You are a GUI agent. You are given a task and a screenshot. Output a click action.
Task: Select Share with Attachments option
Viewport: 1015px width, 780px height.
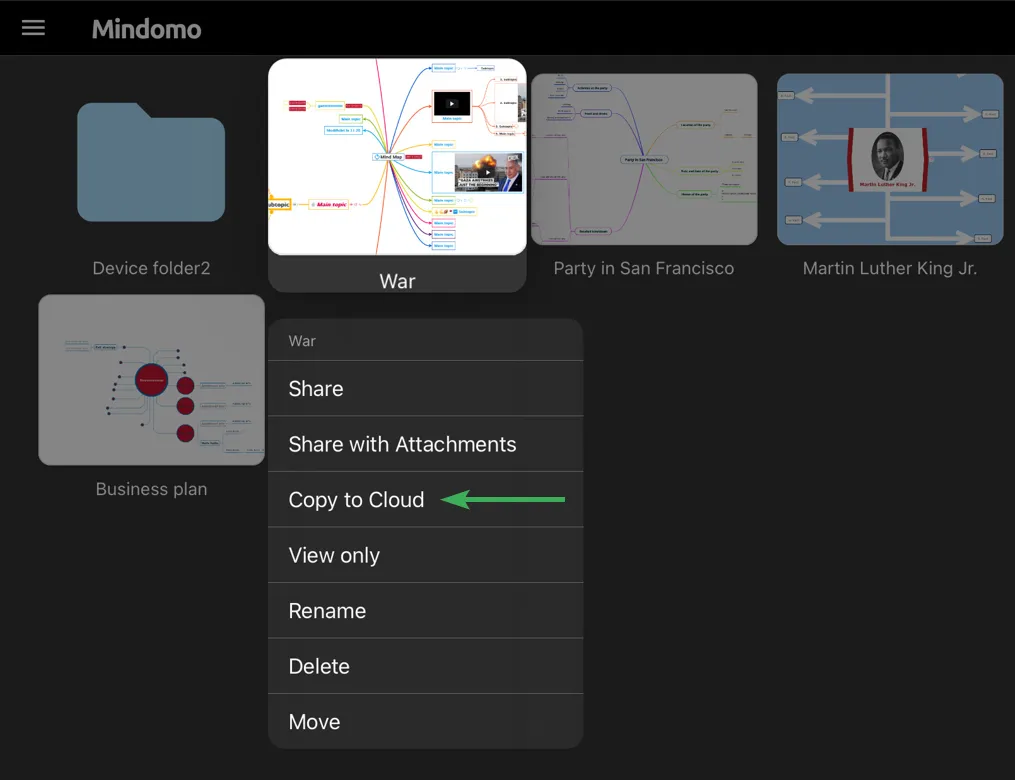(402, 445)
